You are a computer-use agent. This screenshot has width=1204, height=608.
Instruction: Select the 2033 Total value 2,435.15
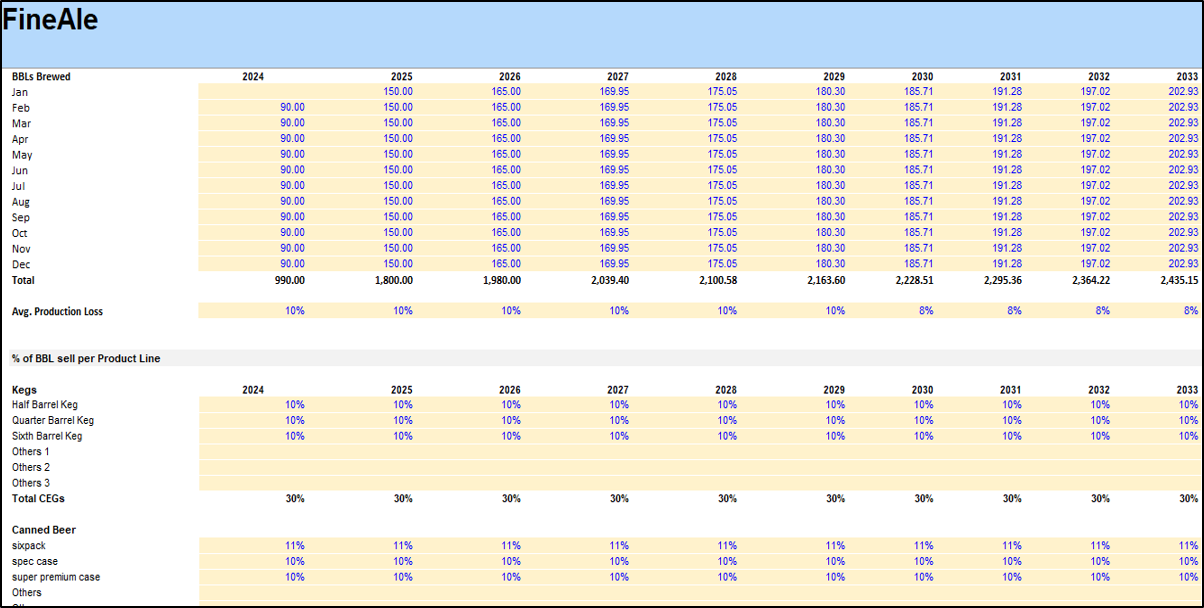1176,280
